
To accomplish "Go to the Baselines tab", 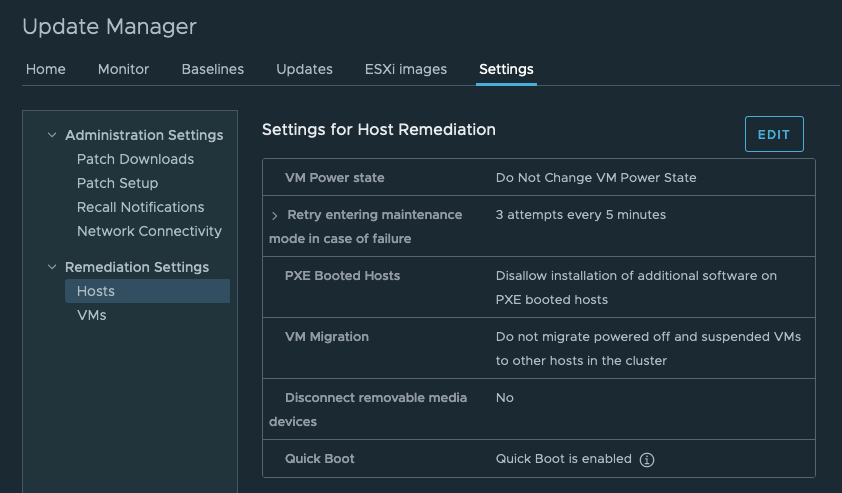I will pyautogui.click(x=212, y=69).
